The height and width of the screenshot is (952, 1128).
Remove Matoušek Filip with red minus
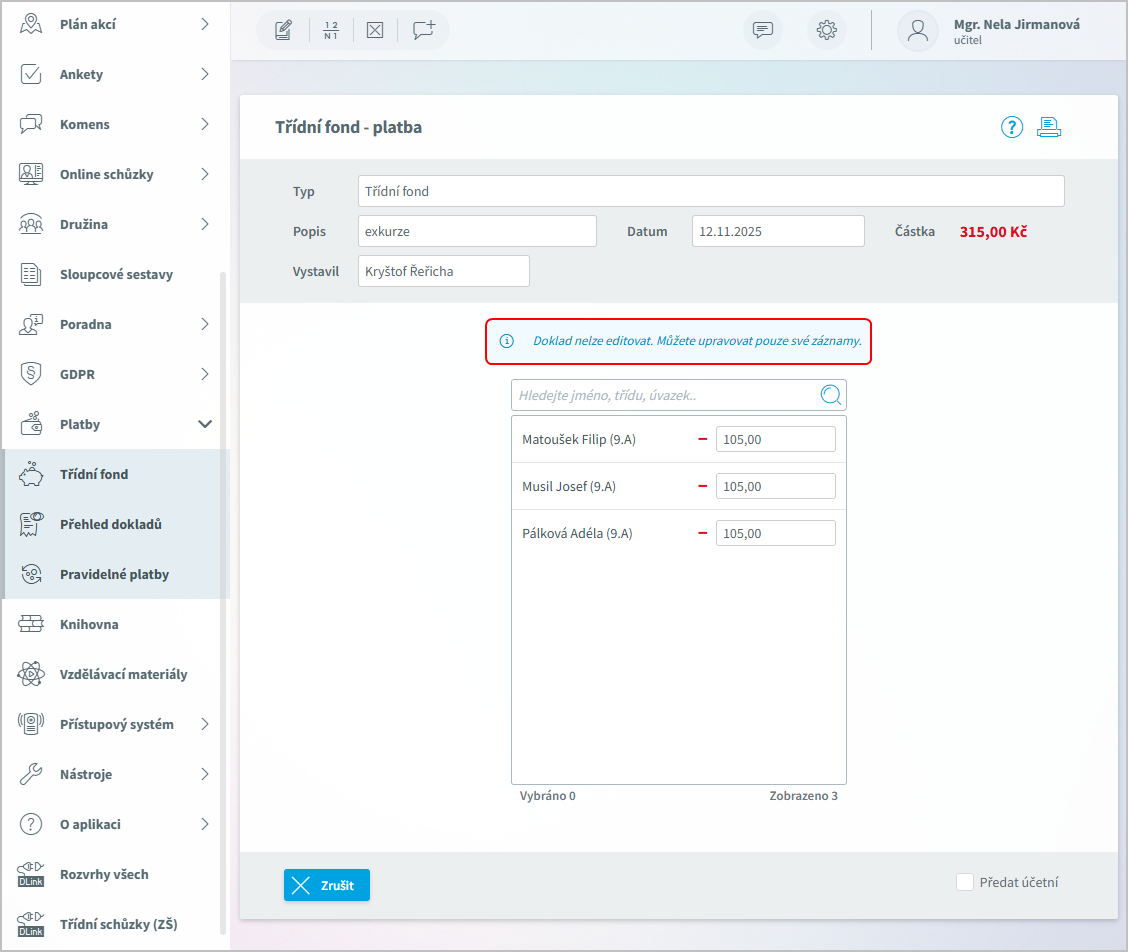click(702, 439)
